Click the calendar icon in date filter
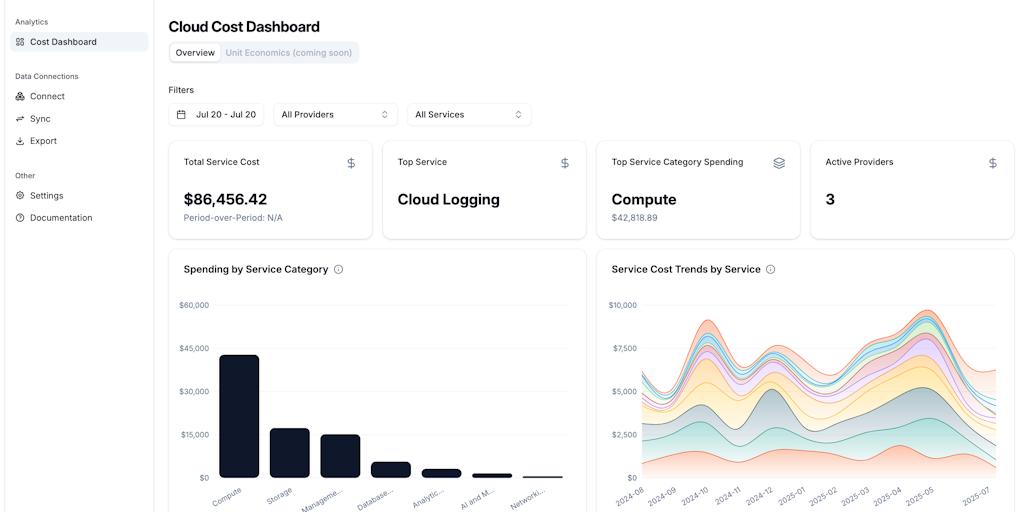Viewport: 1024px width, 512px height. 182,114
